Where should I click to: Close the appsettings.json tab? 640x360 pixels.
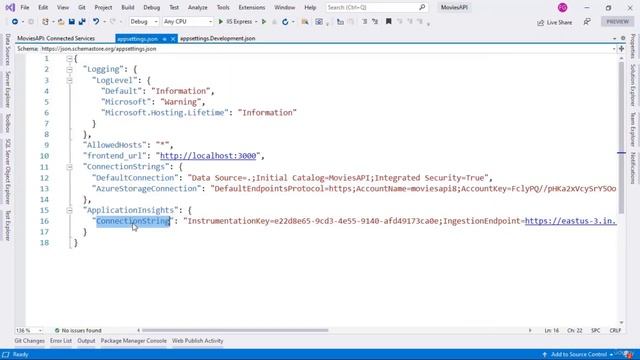coord(173,39)
